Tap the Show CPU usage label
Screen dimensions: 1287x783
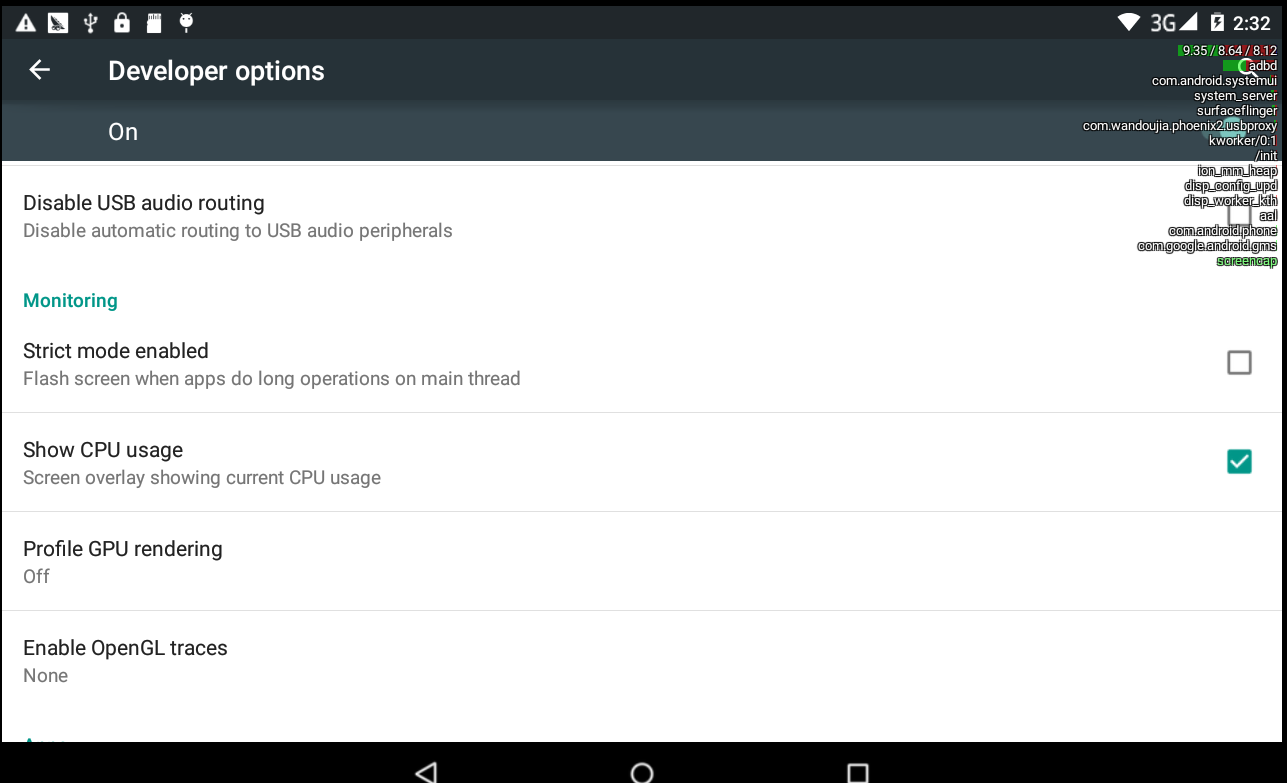[x=103, y=450]
